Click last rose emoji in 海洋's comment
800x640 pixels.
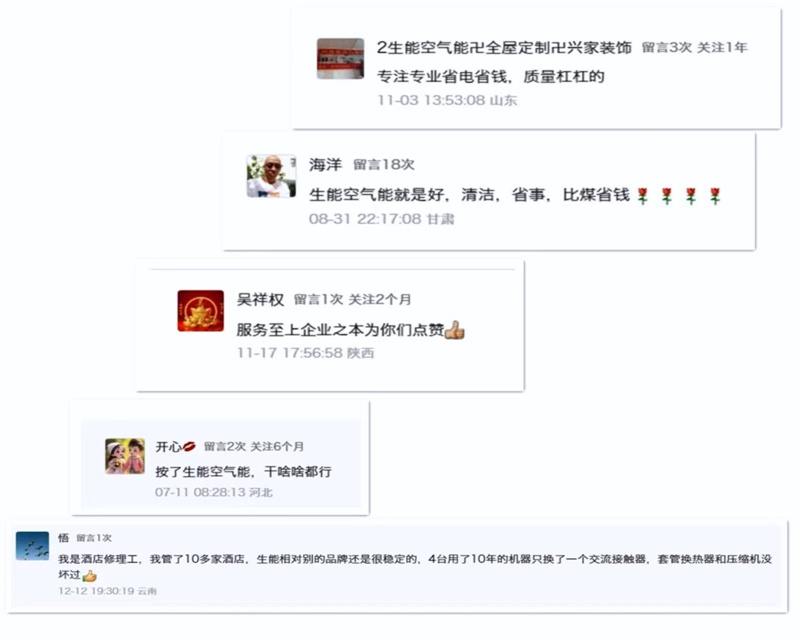[715, 196]
